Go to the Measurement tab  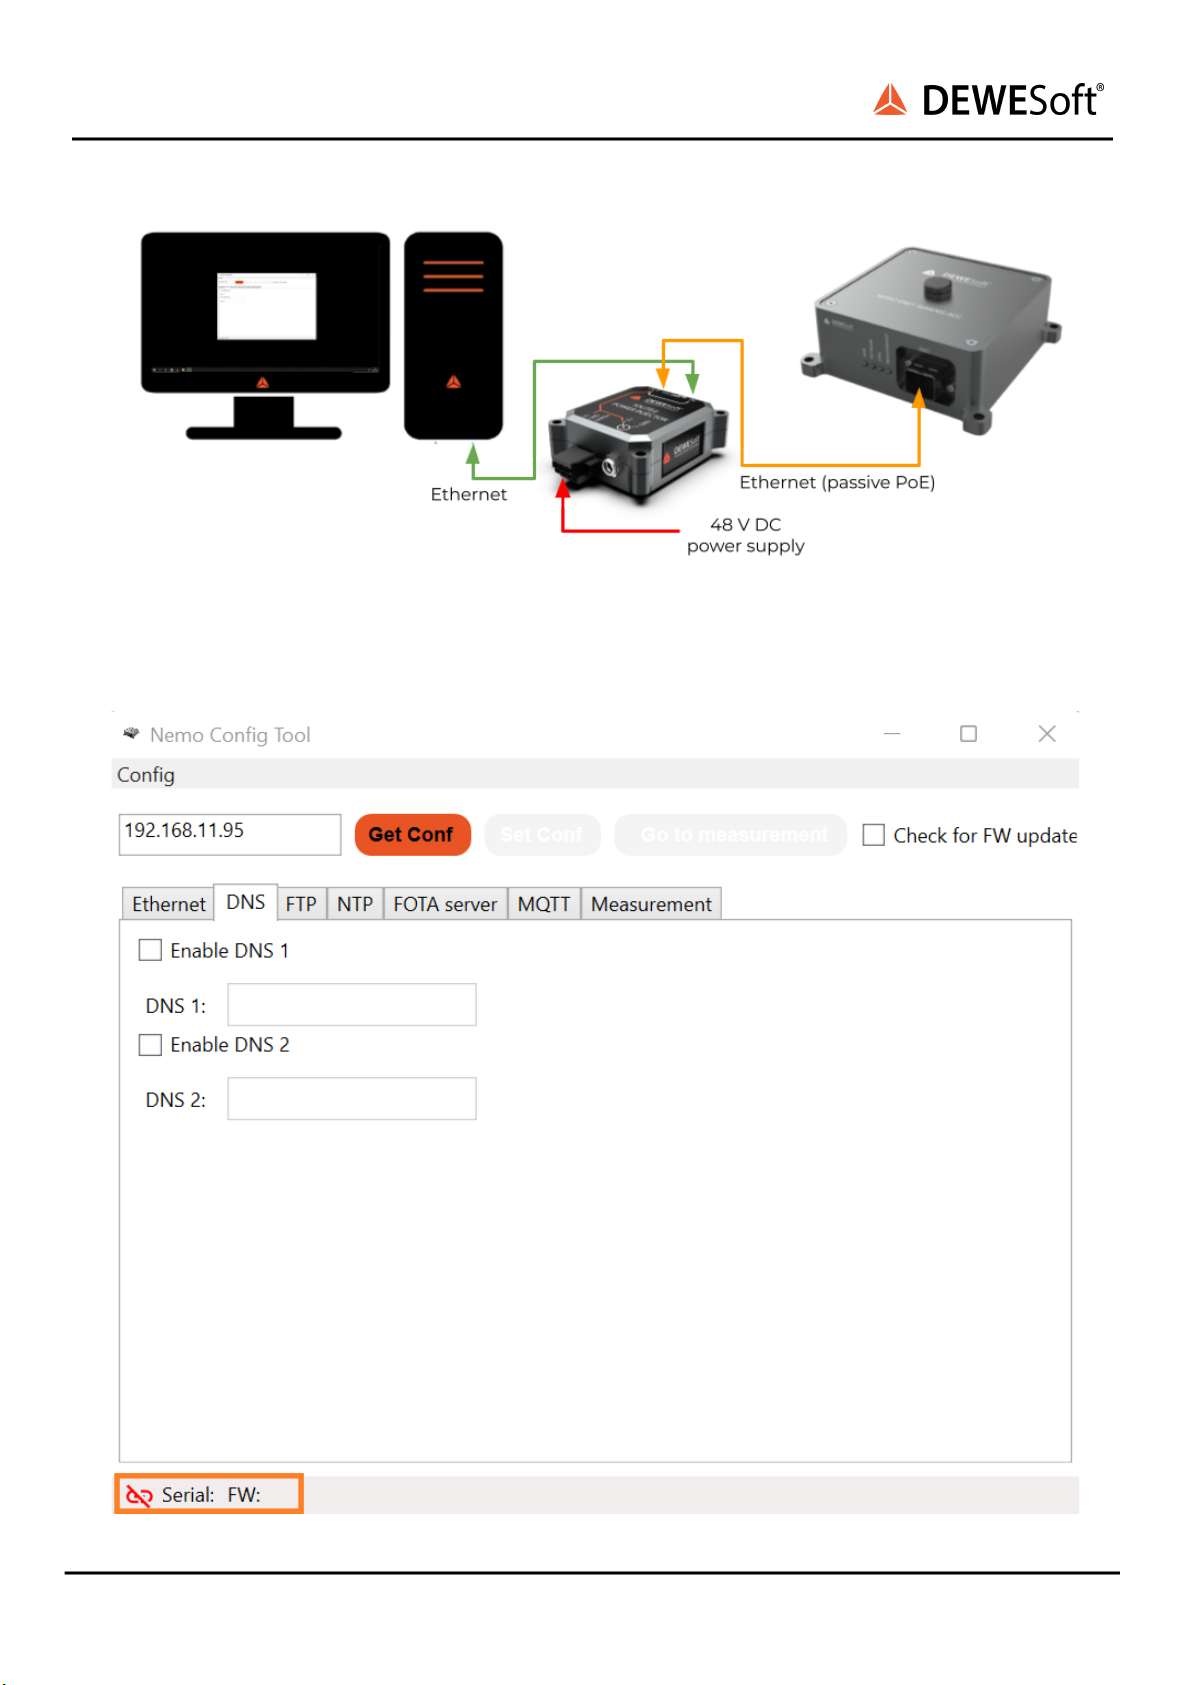[x=651, y=904]
